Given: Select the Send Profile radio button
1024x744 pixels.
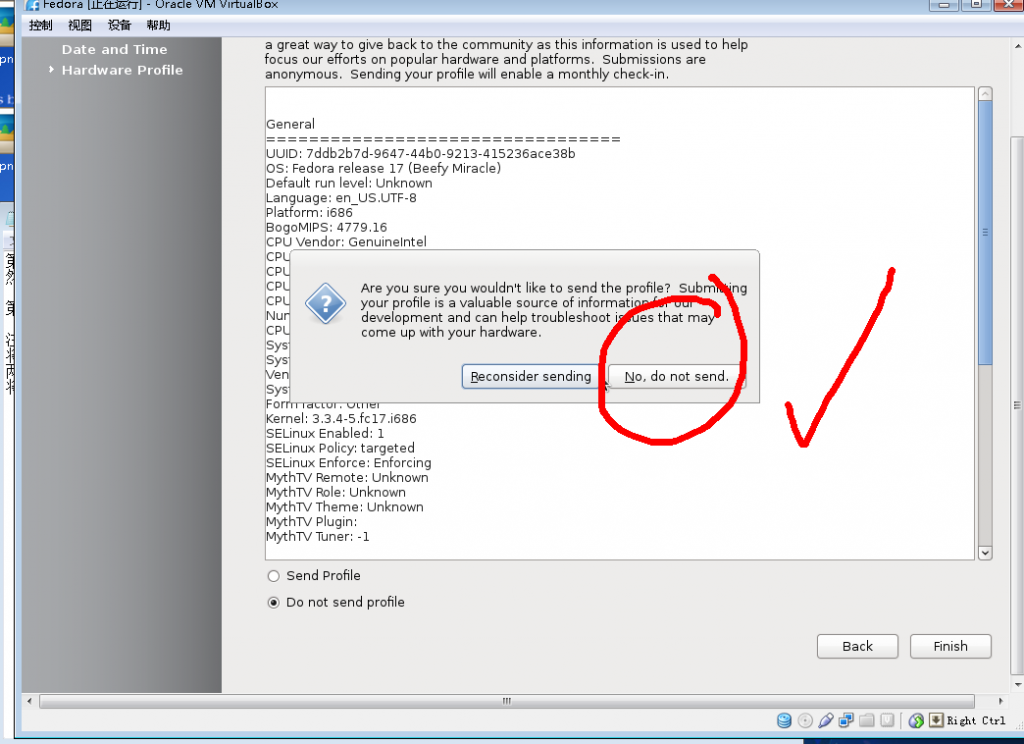Looking at the screenshot, I should click(272, 575).
